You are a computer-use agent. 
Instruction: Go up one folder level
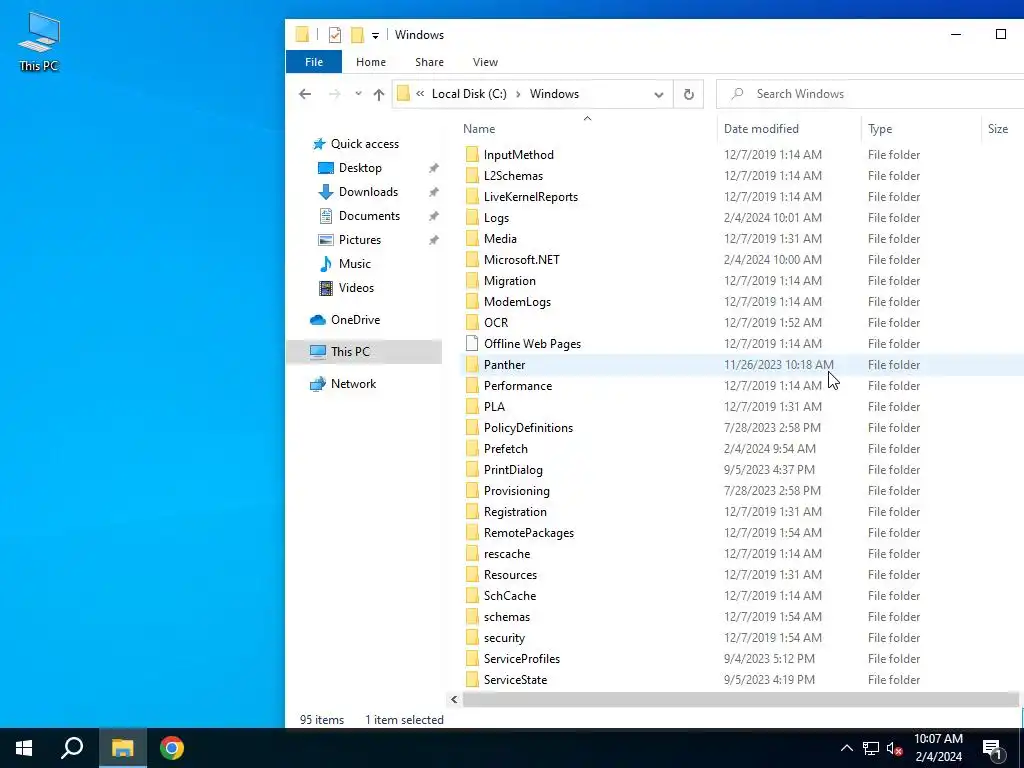379,94
